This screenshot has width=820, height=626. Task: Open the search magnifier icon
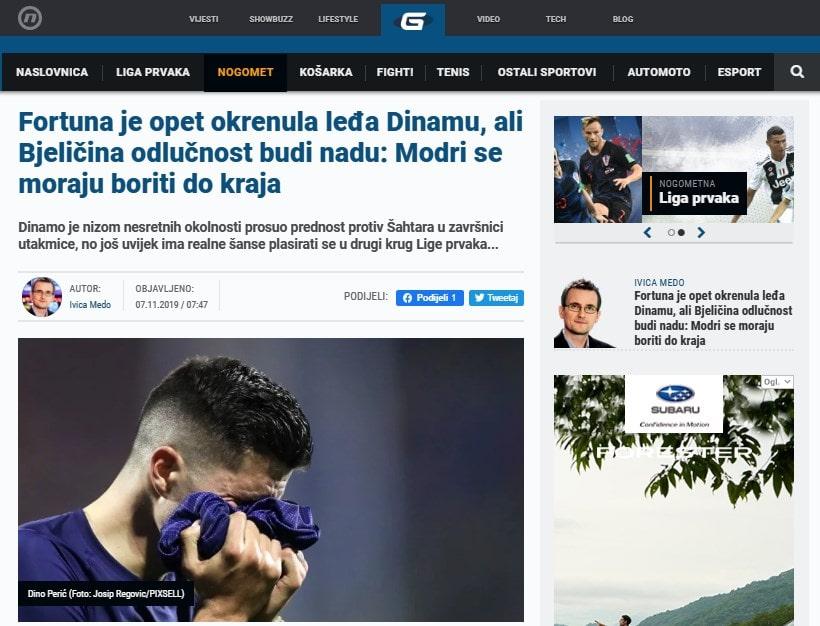point(797,72)
